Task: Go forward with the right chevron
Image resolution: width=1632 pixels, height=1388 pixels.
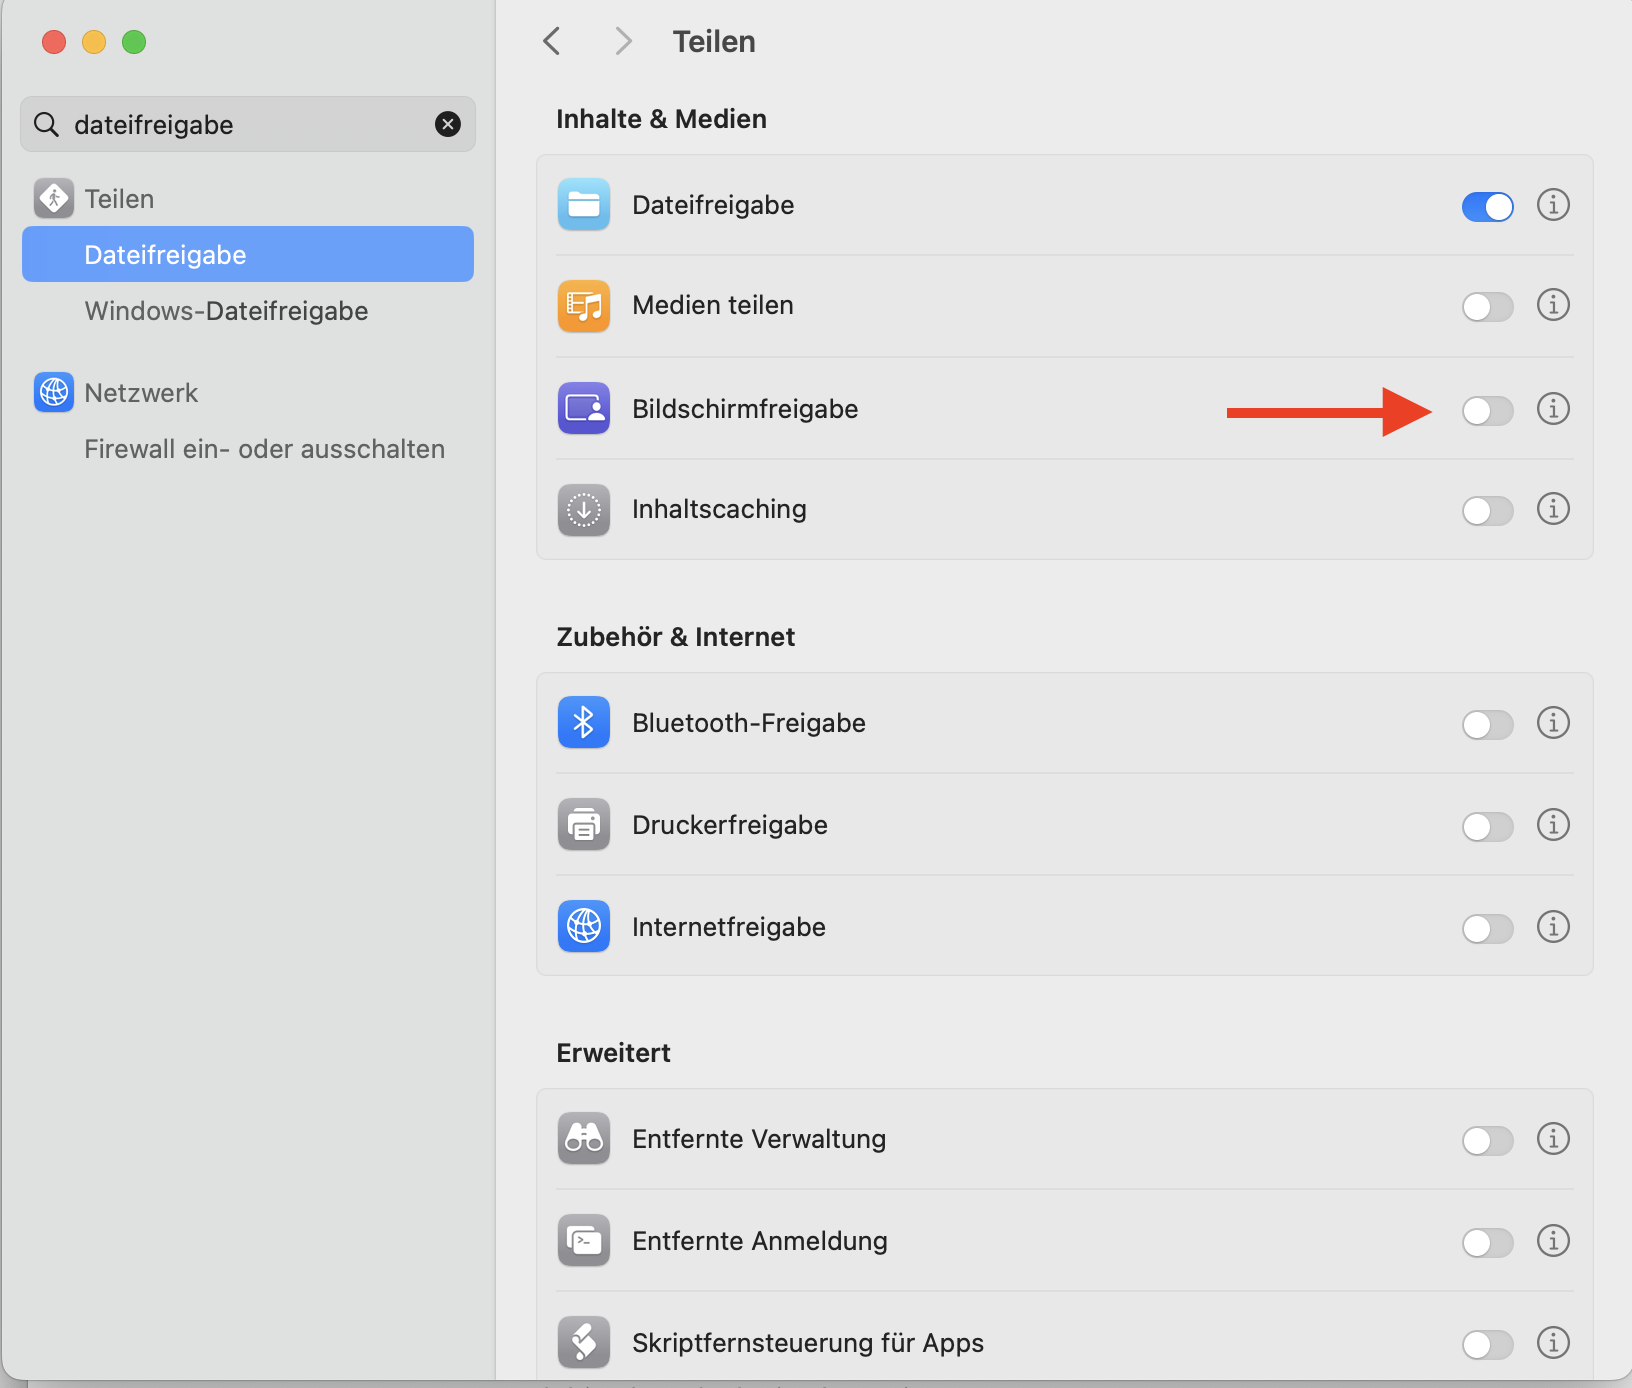Action: click(623, 41)
